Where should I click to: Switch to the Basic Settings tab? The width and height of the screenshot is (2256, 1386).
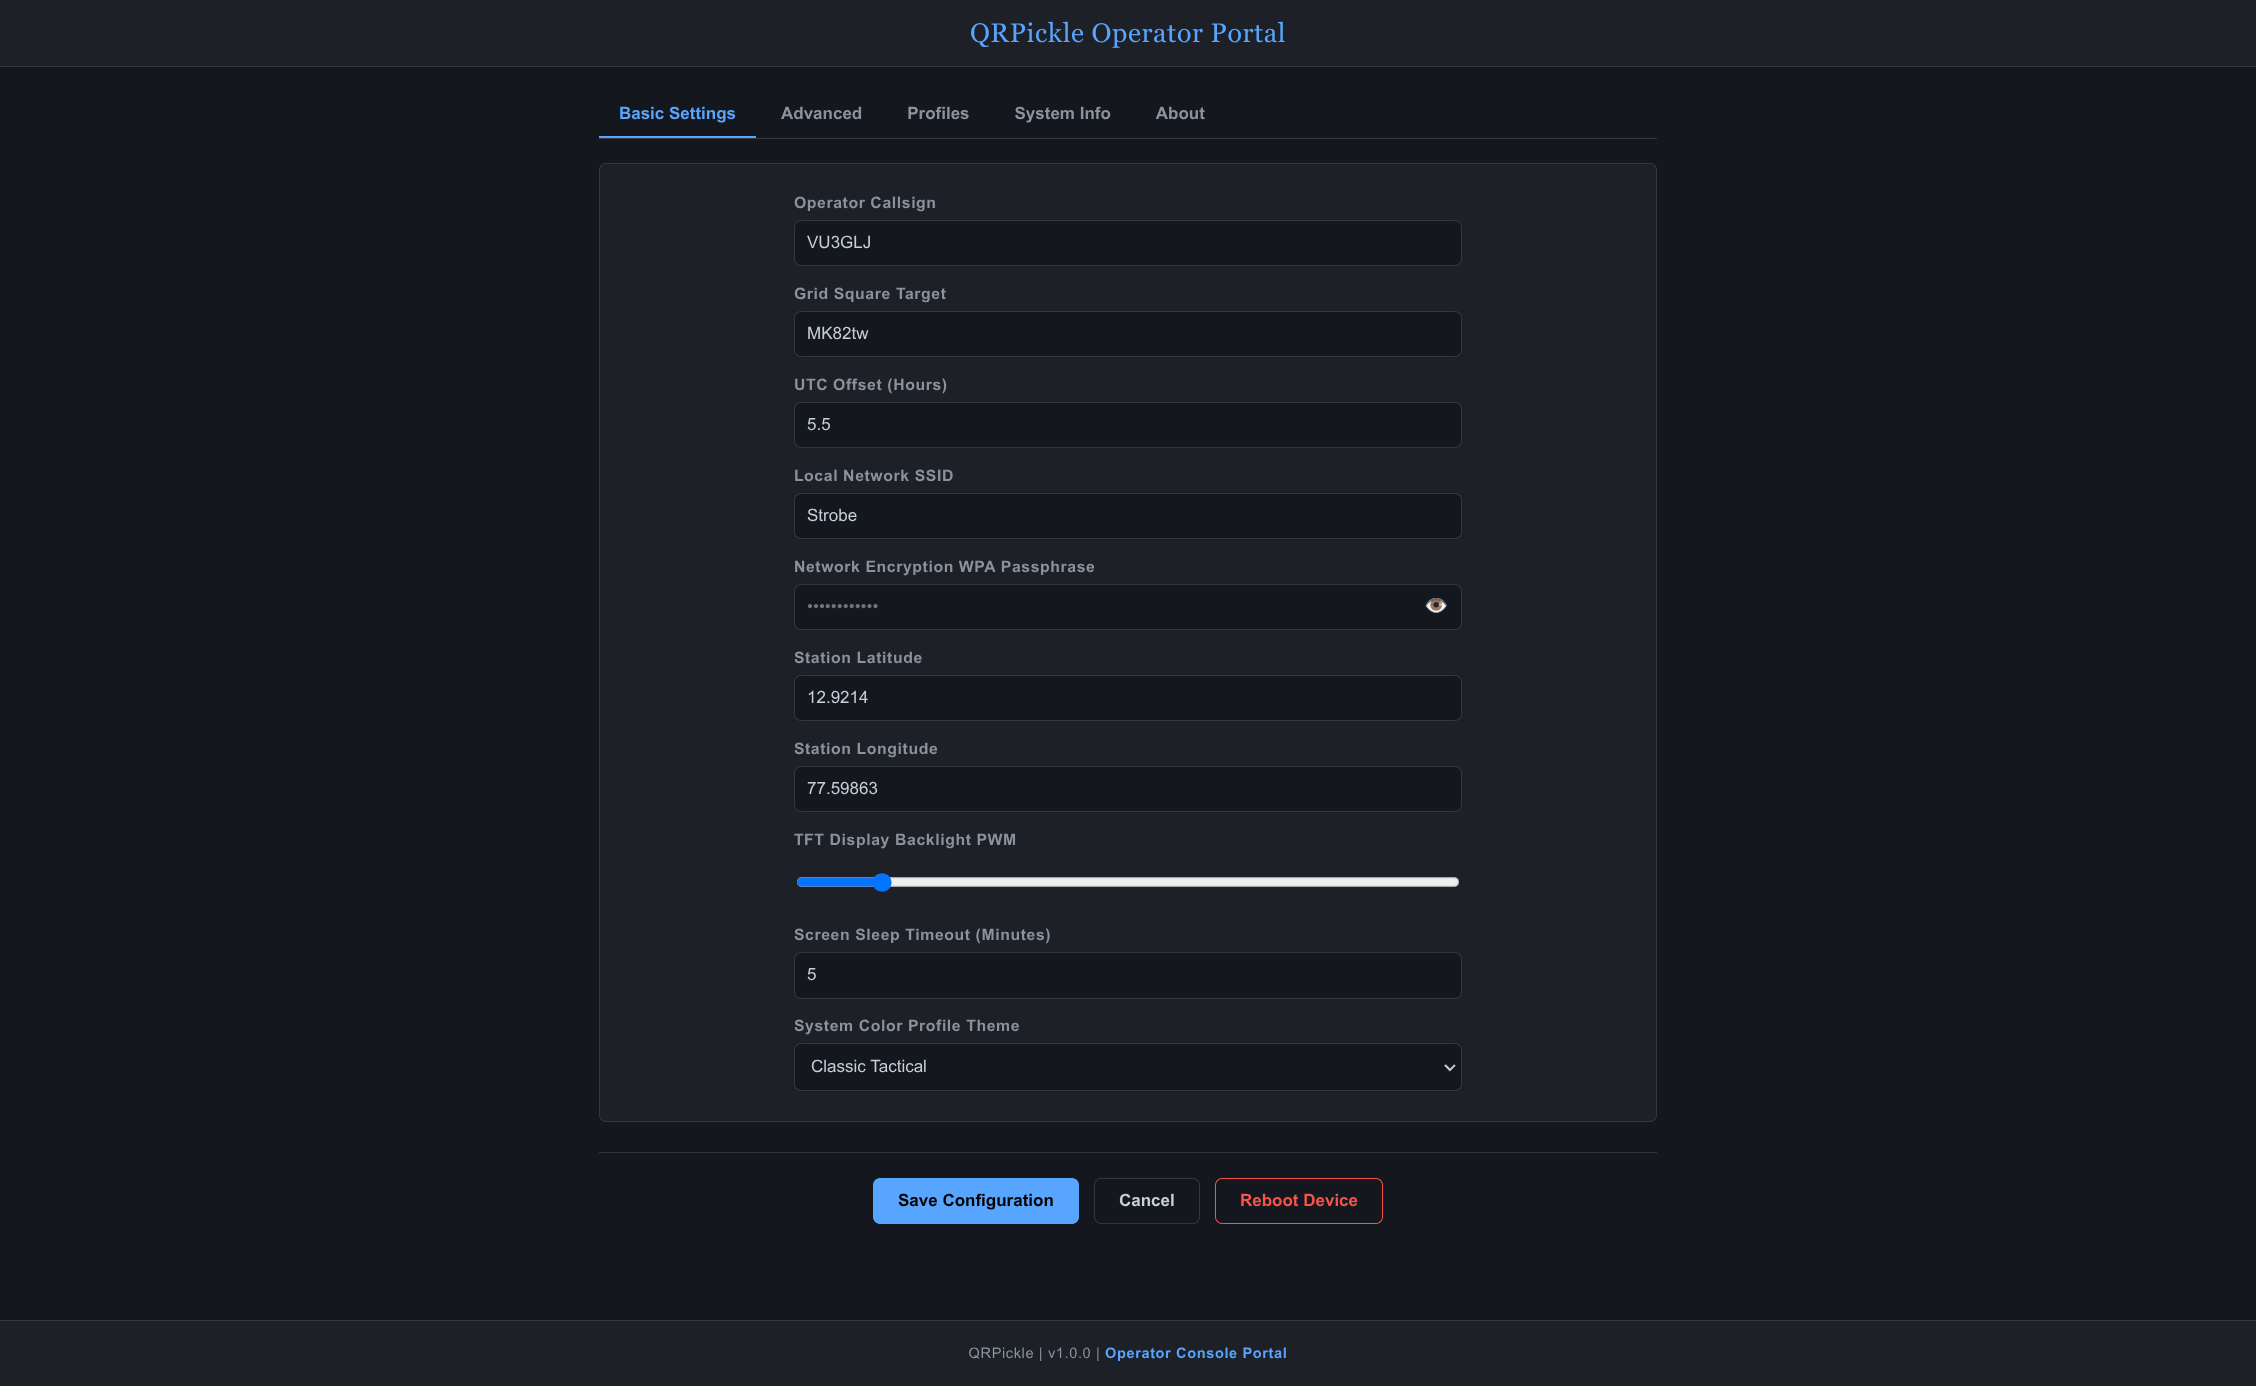(677, 113)
